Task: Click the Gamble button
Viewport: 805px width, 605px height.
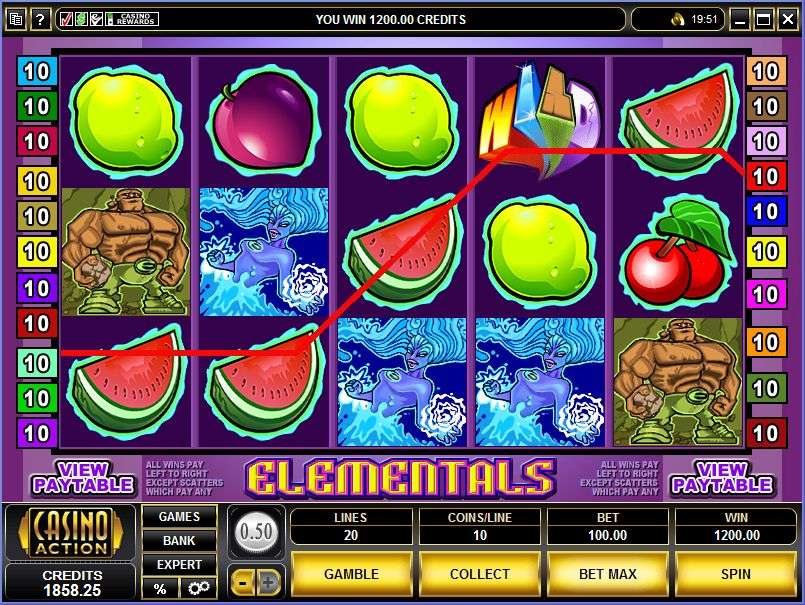Action: 352,574
